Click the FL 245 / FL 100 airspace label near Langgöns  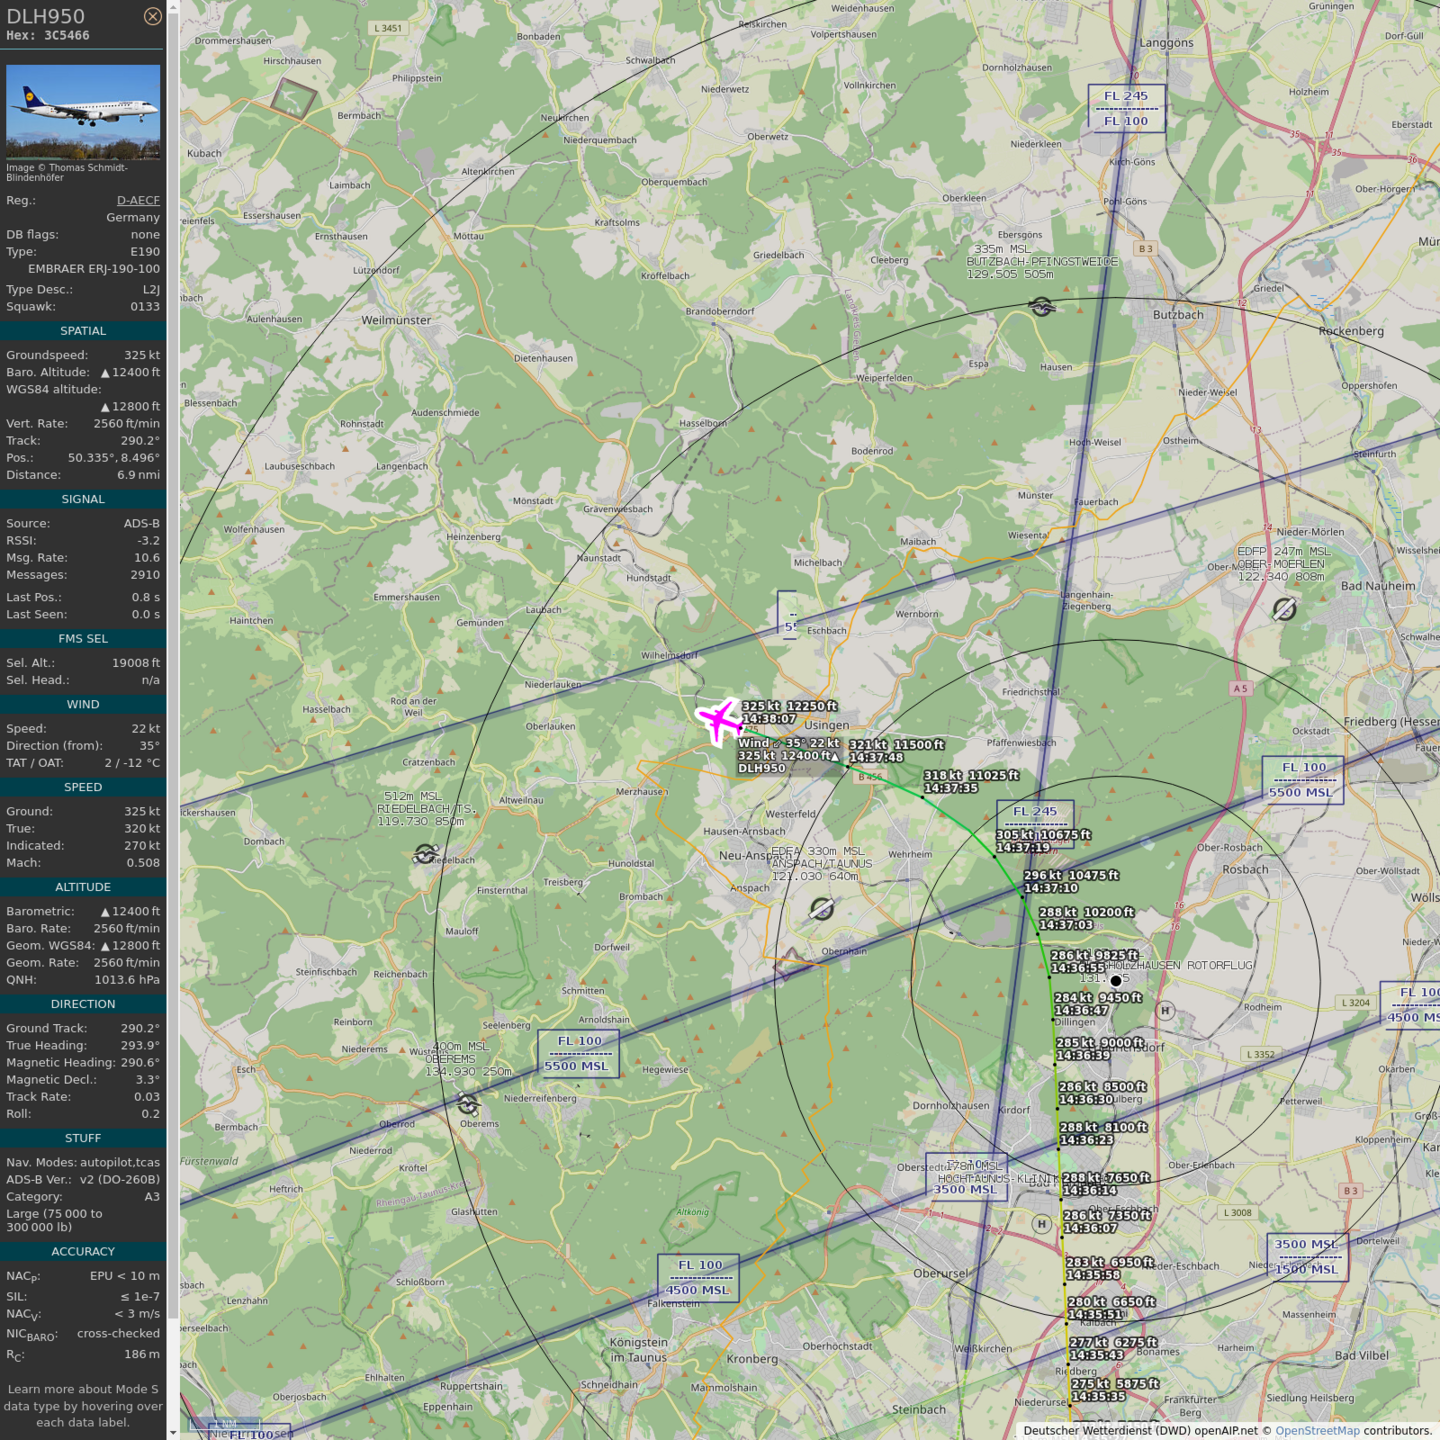[1126, 109]
